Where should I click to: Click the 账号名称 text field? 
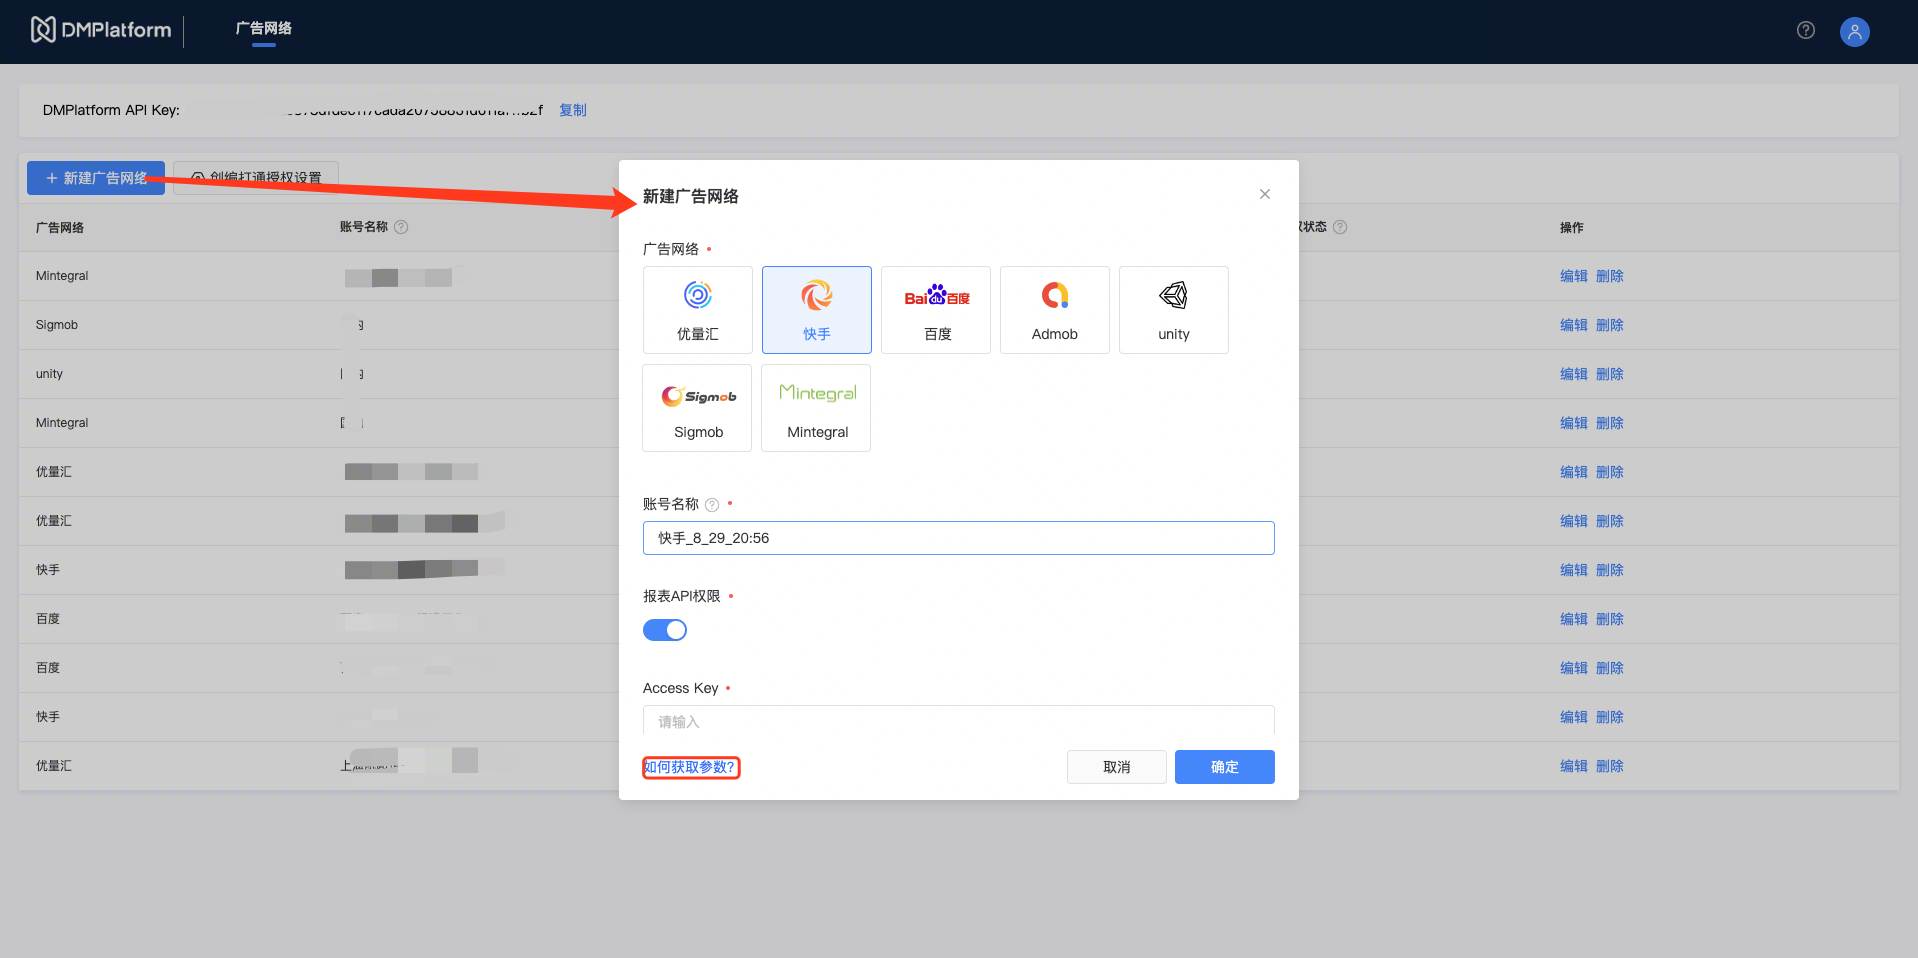tap(958, 538)
